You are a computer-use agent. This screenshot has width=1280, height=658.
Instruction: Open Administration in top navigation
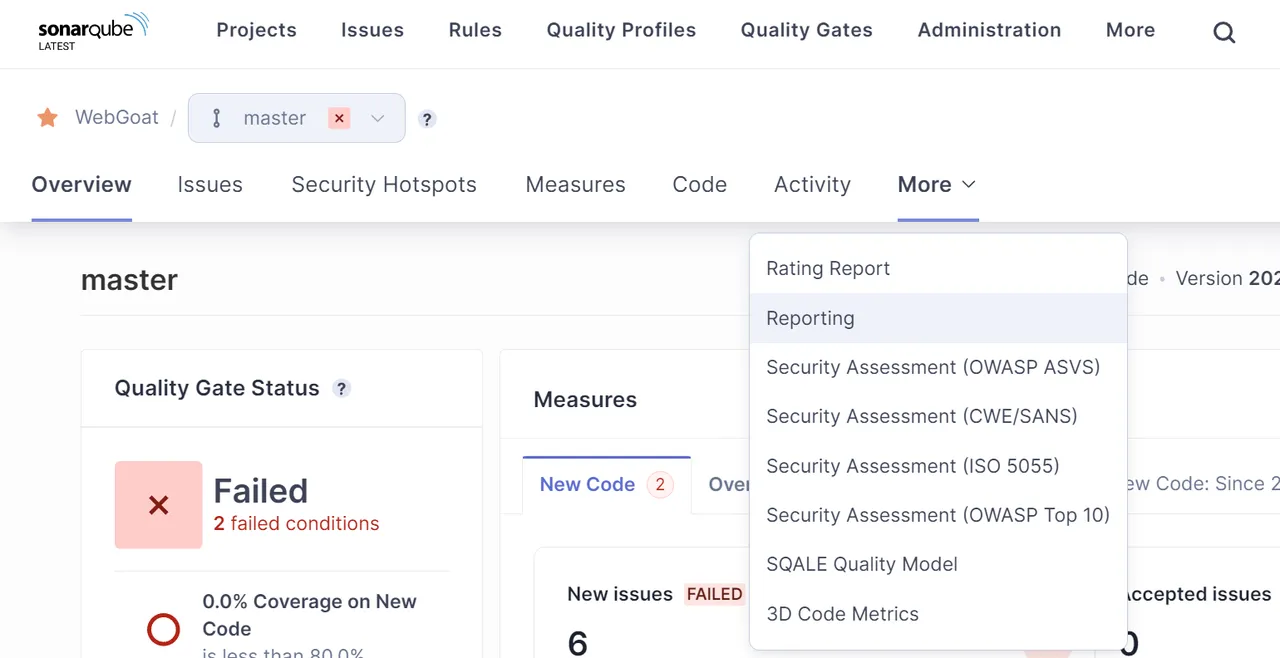click(x=989, y=30)
